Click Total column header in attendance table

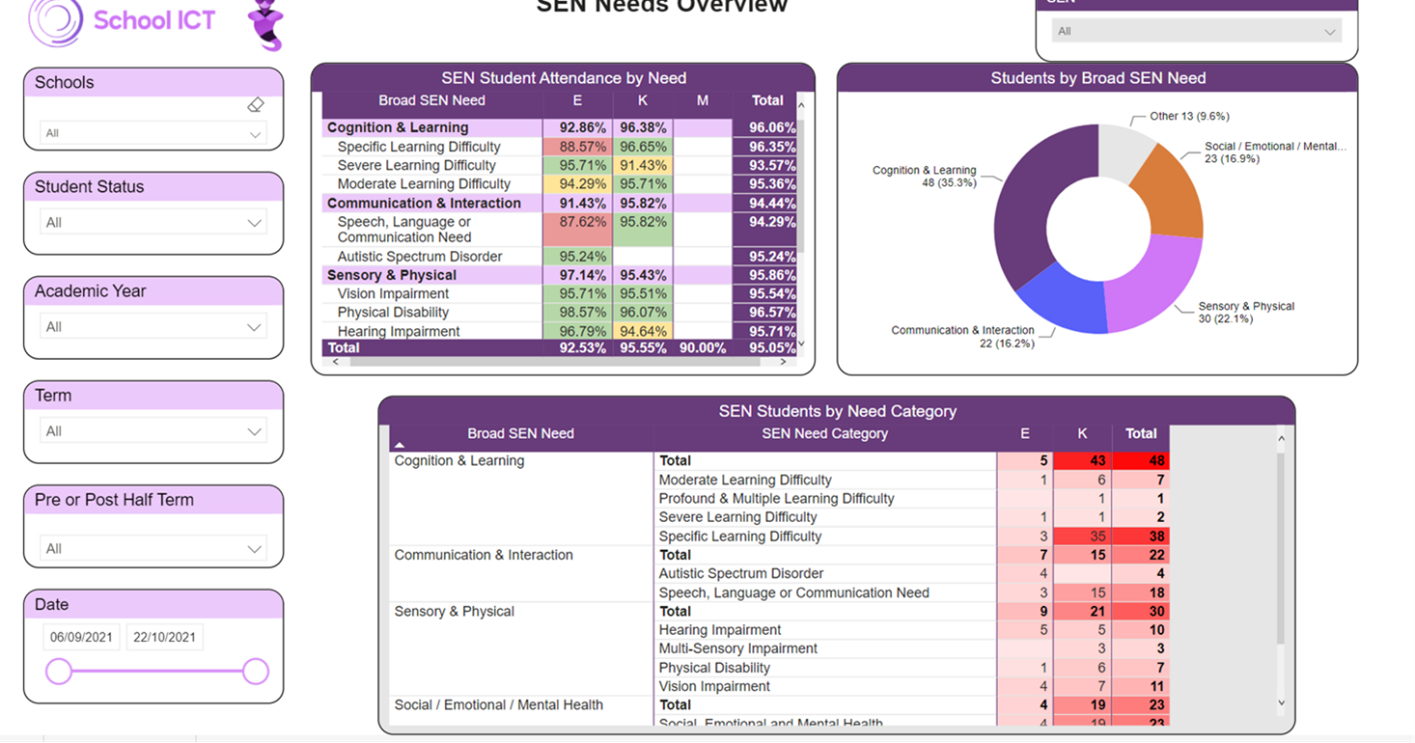tap(767, 101)
